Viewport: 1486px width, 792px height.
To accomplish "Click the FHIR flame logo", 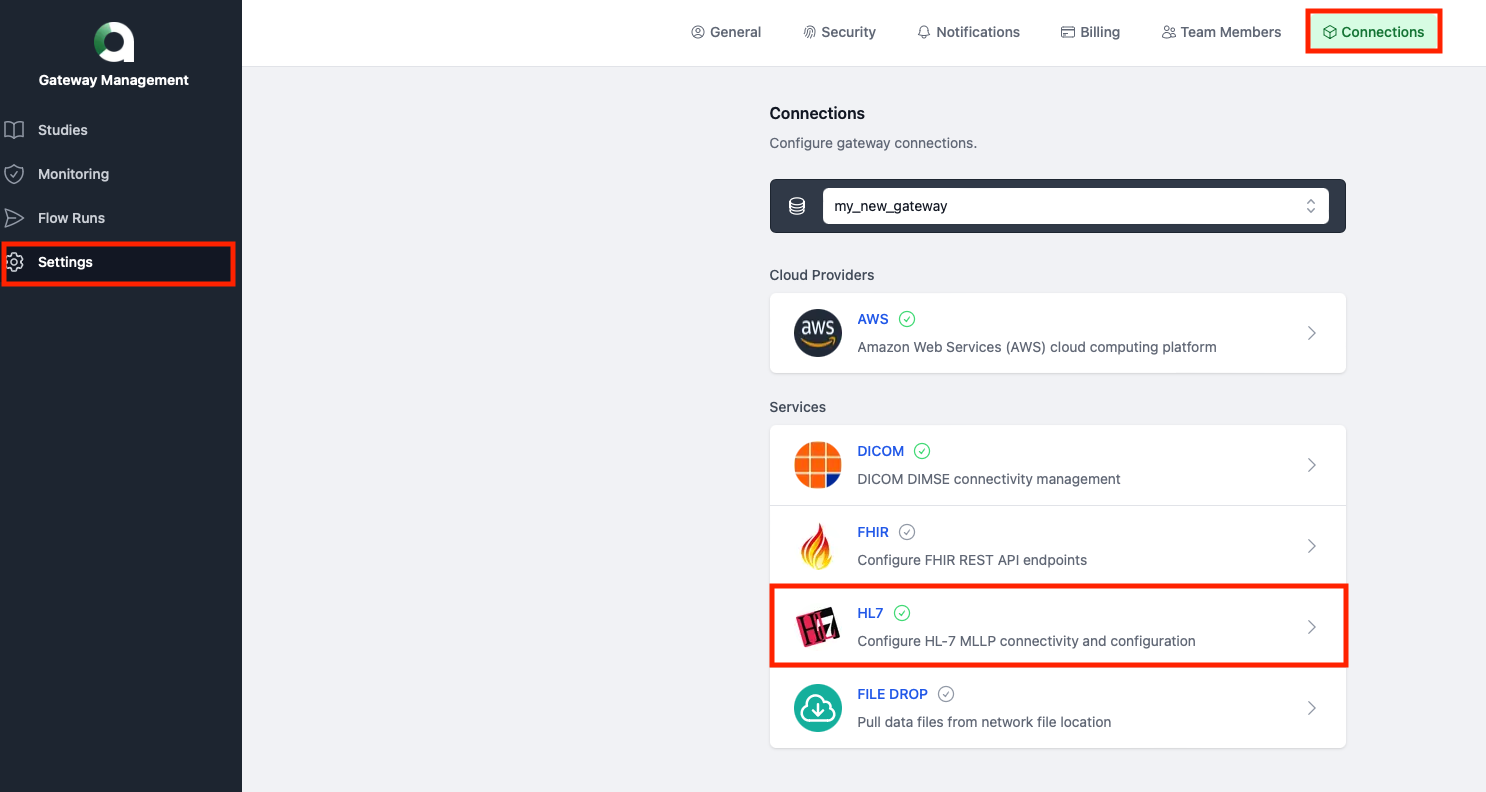I will pyautogui.click(x=818, y=546).
